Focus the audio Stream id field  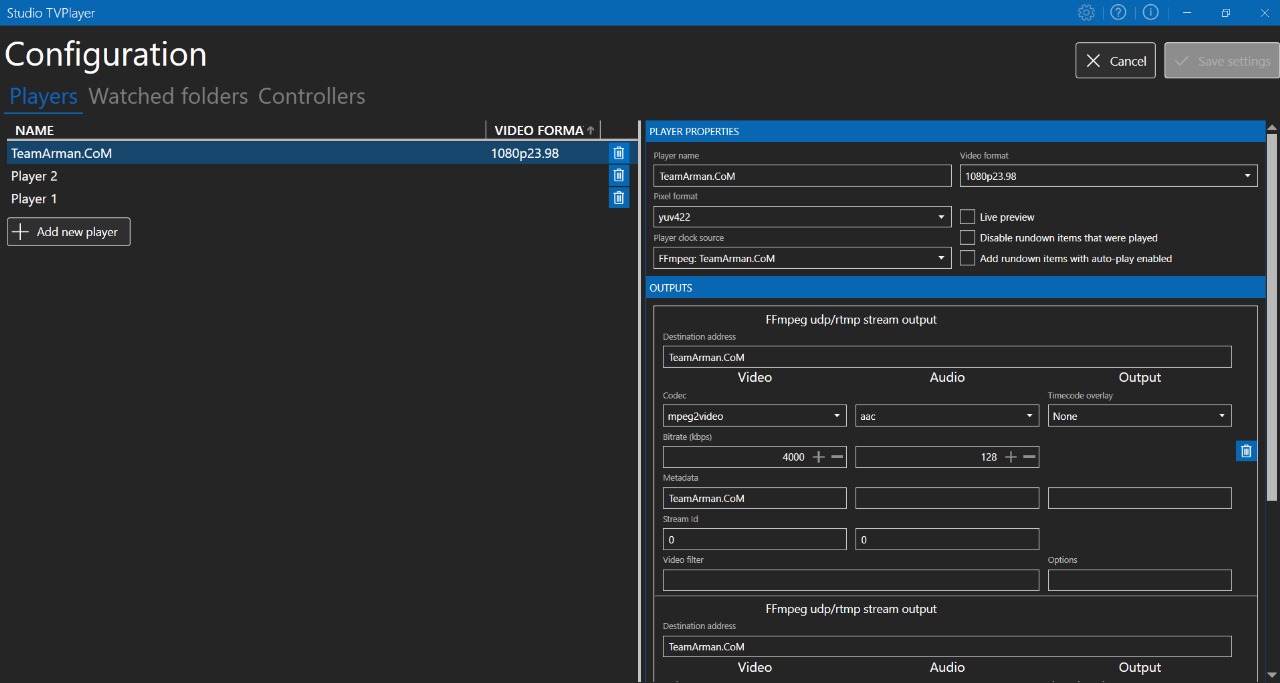pyautogui.click(x=947, y=539)
